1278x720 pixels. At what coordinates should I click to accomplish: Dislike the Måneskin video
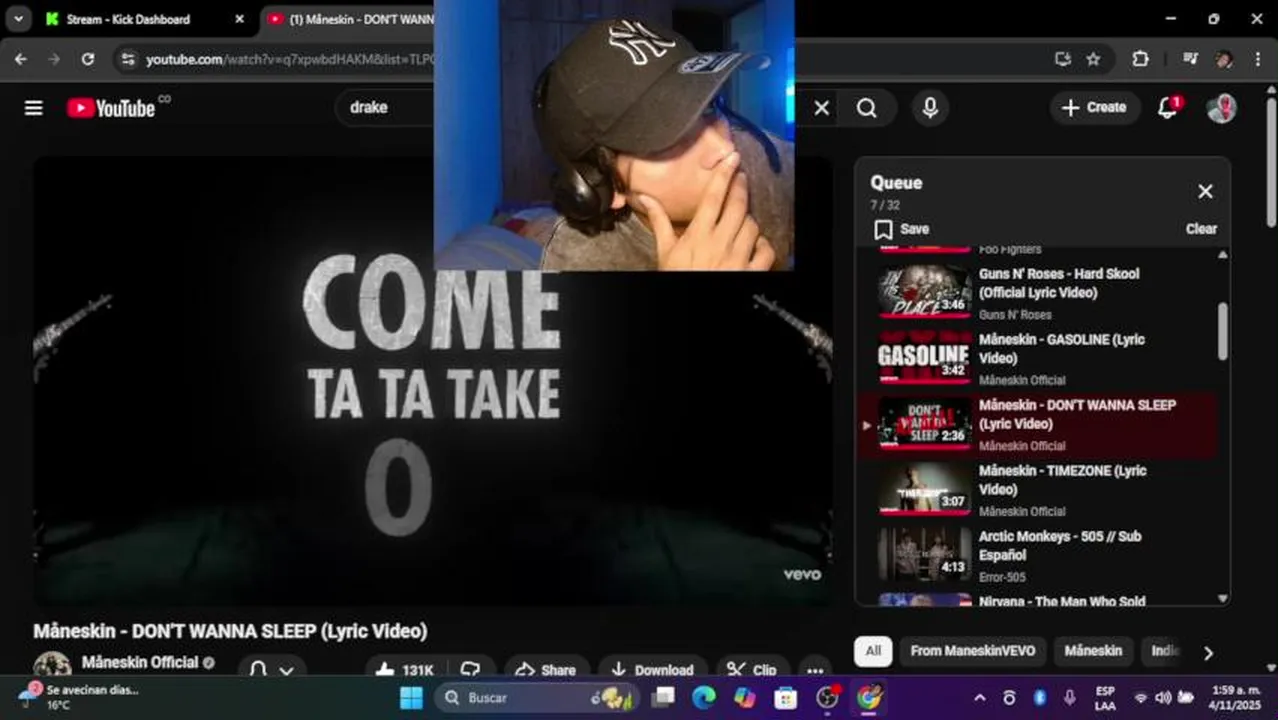(471, 670)
